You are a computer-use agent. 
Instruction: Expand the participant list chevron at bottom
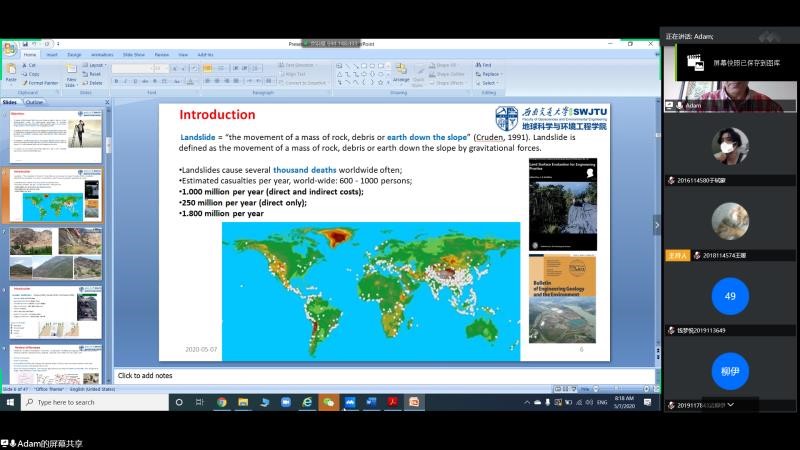pos(731,404)
